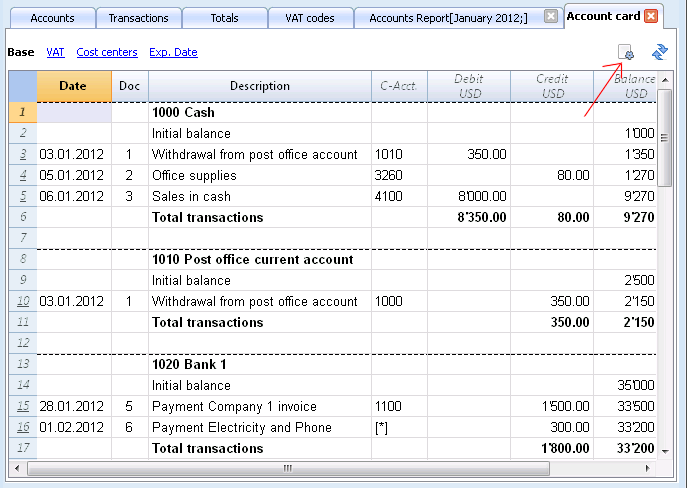Open the VAT codes tab
Image resolution: width=687 pixels, height=488 pixels.
(310, 18)
